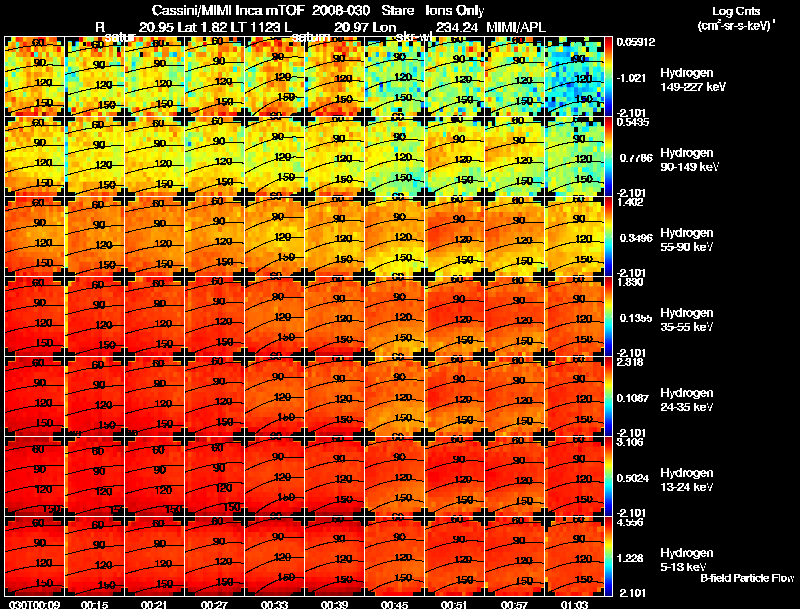Click the Hydrogen 55-90 keV color bar

[x=608, y=236]
